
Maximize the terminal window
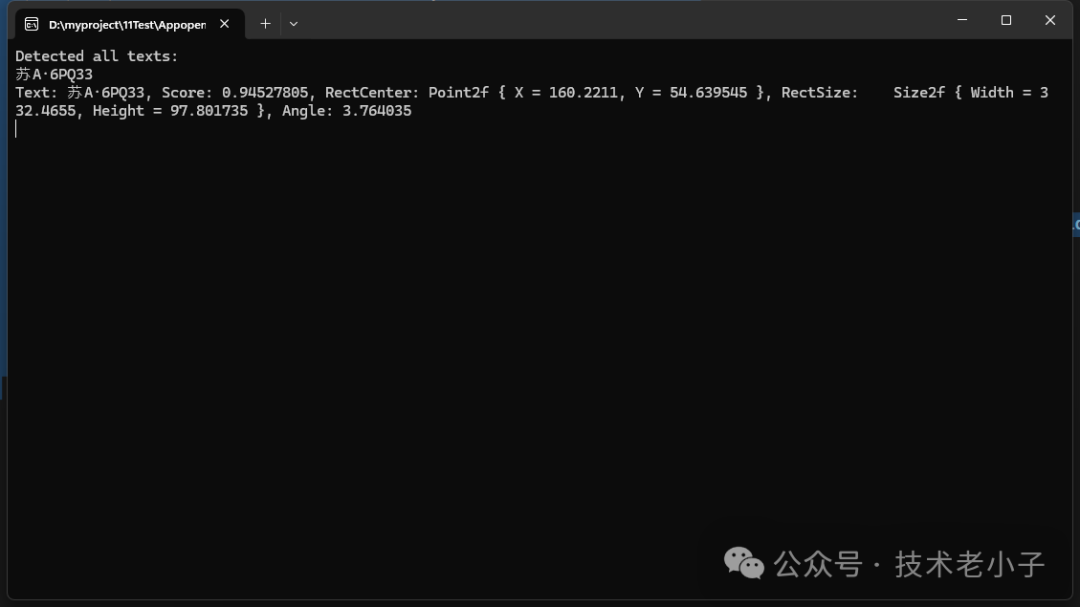pyautogui.click(x=1006, y=20)
